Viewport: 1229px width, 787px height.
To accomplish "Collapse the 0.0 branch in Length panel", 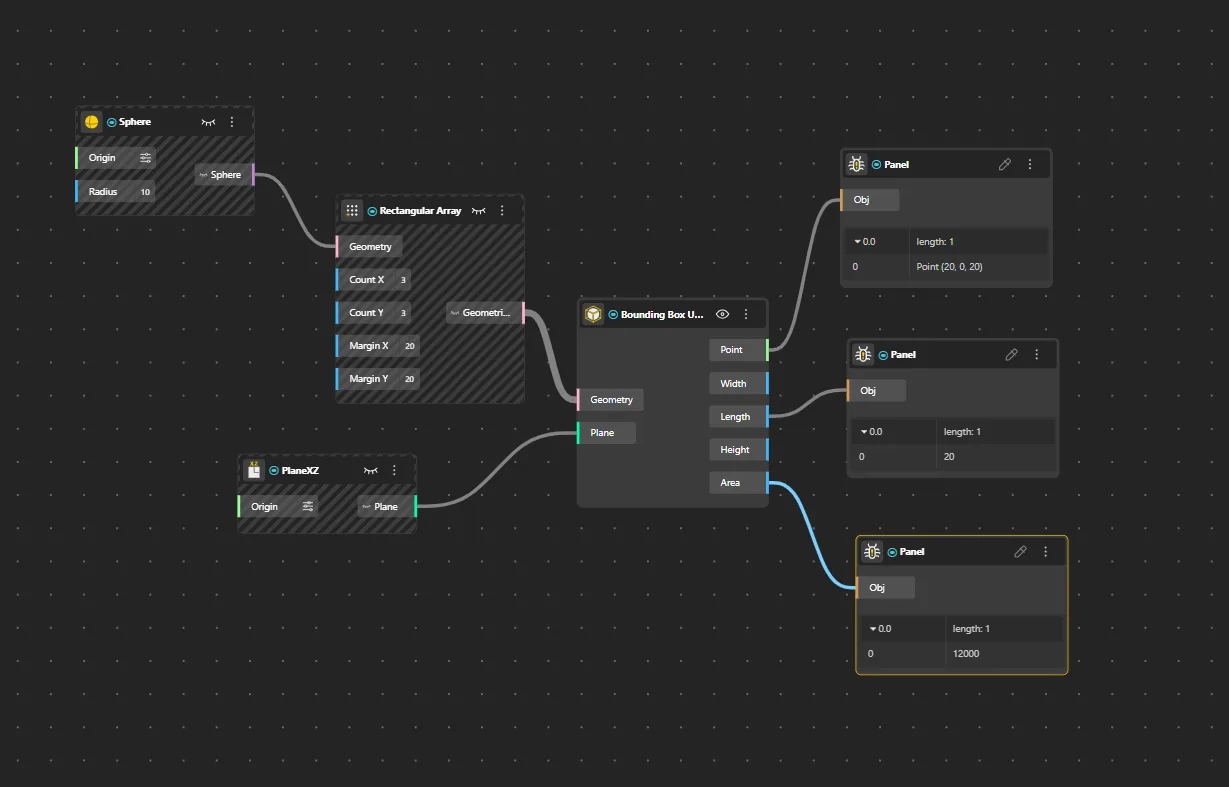I will point(864,432).
